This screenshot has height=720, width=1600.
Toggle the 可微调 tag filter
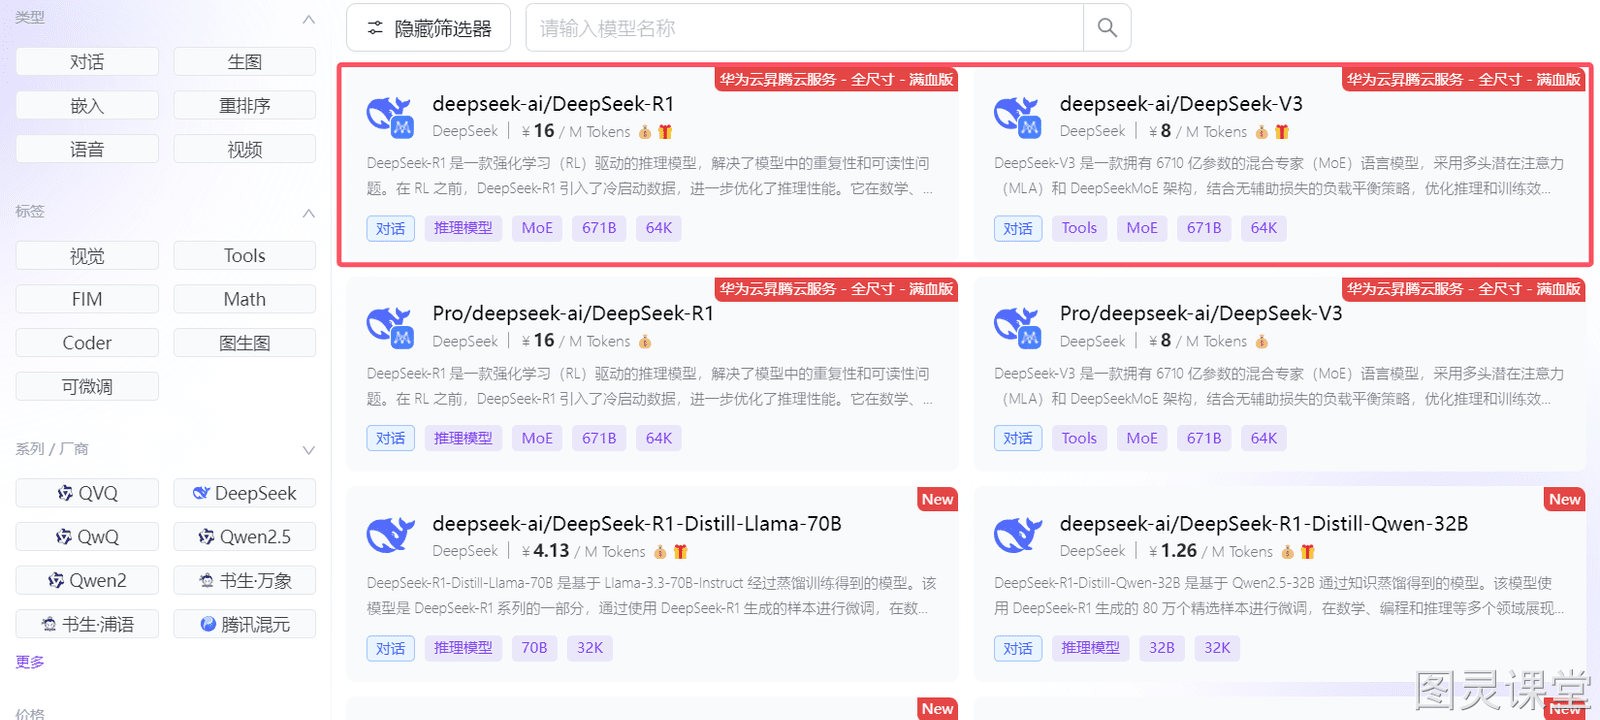87,386
